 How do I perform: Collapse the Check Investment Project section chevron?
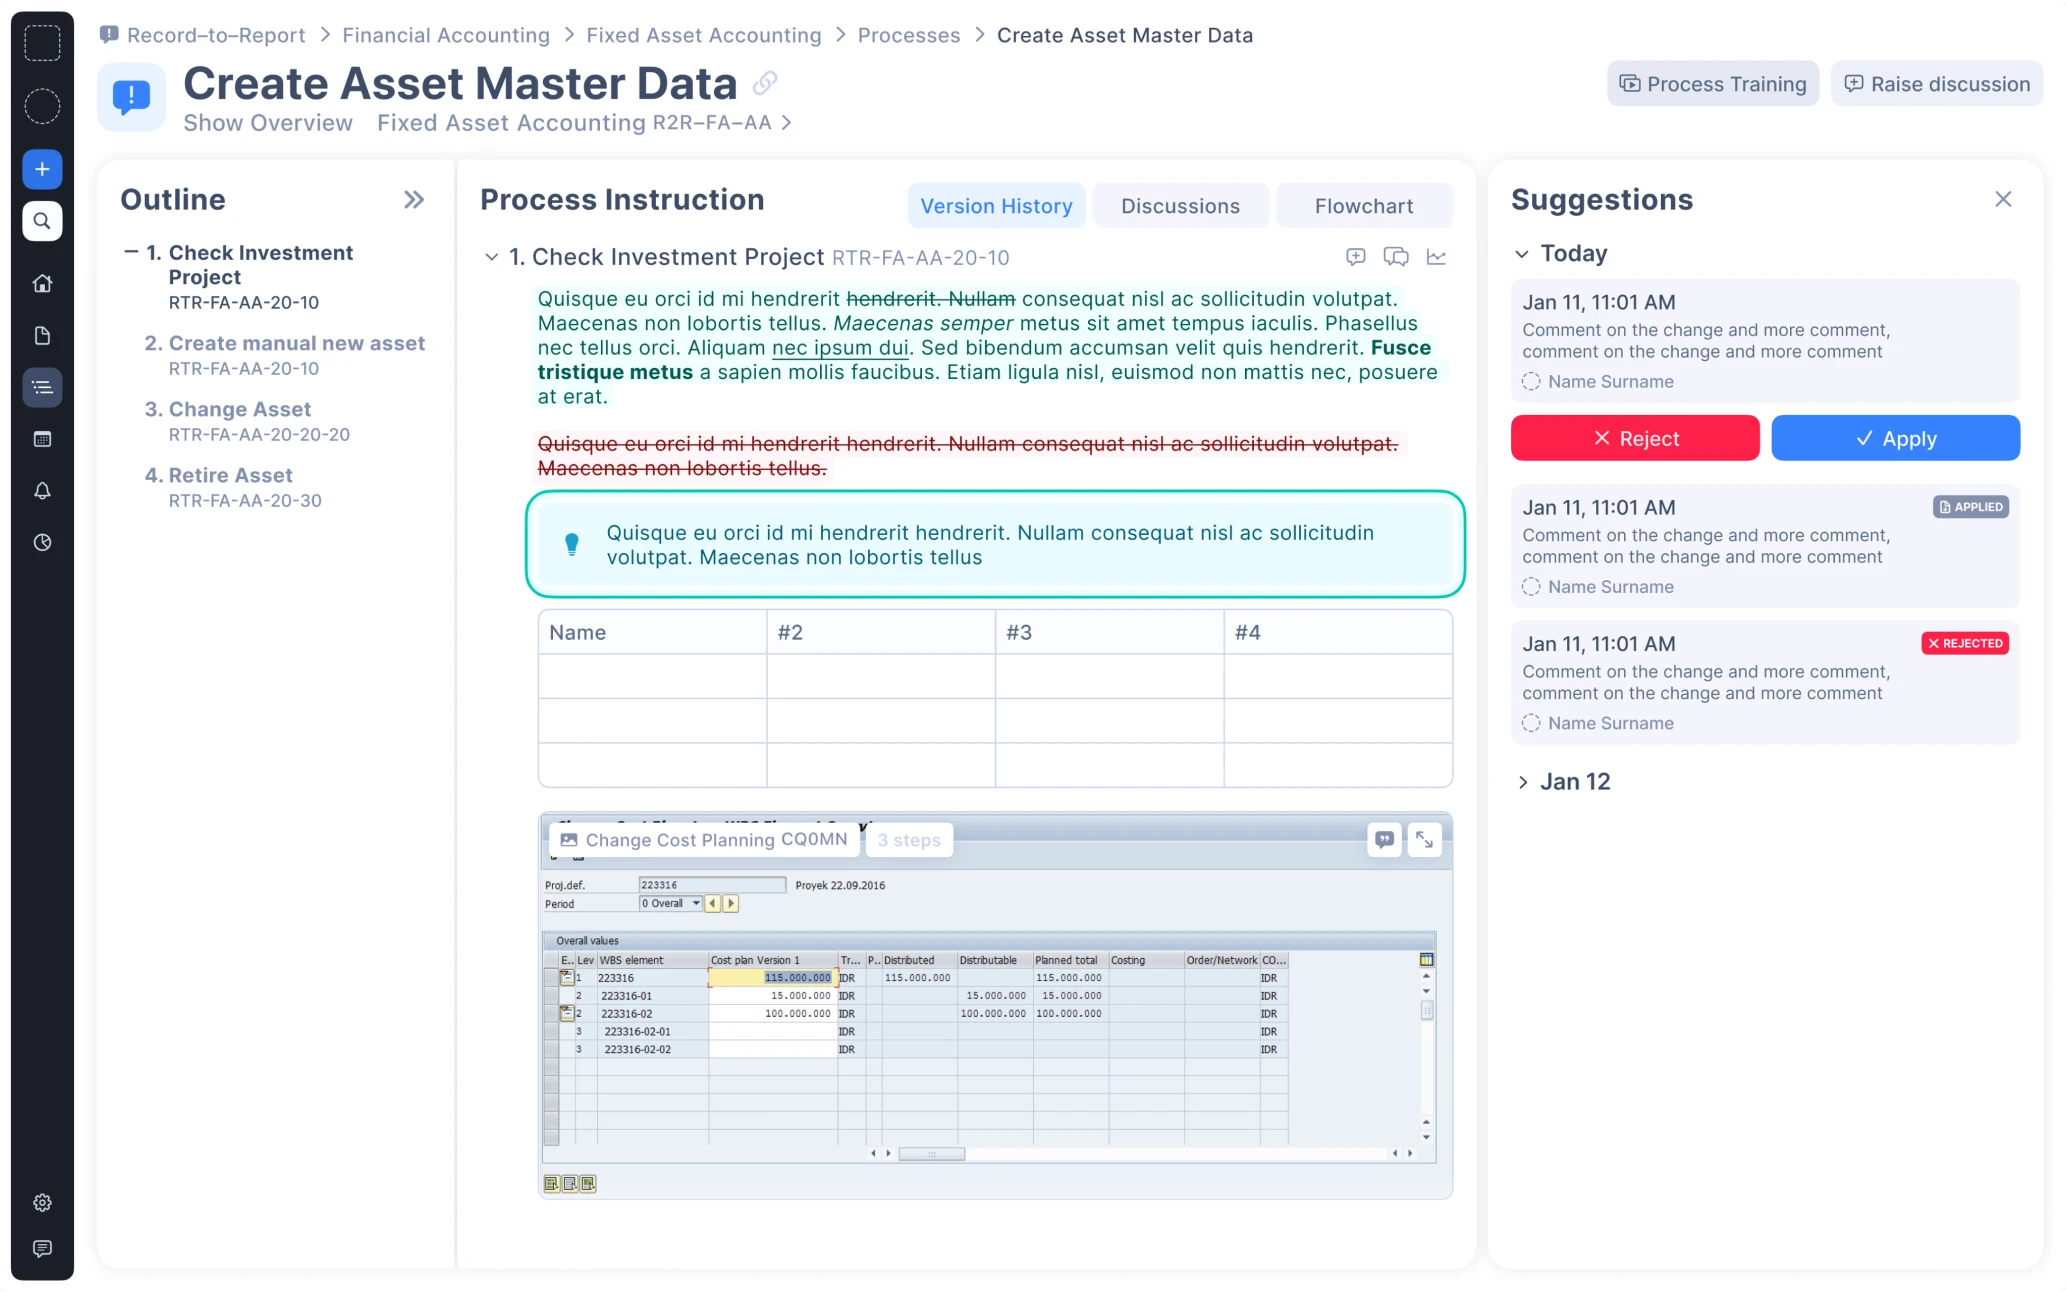coord(491,257)
